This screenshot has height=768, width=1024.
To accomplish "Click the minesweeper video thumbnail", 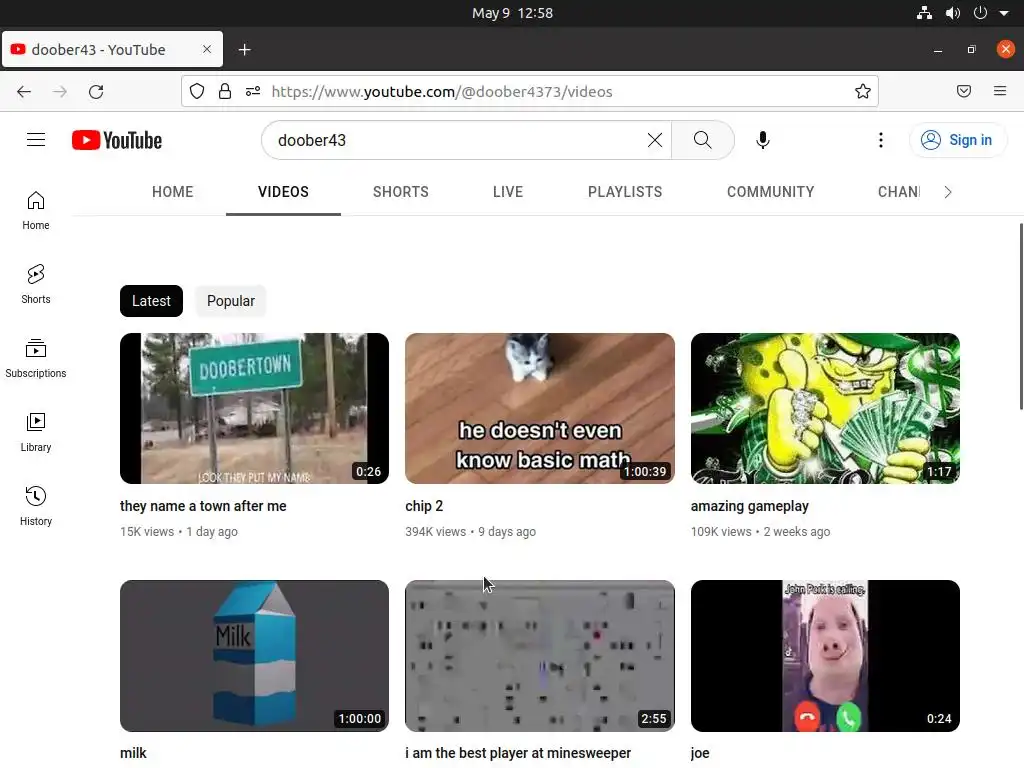I will point(539,656).
